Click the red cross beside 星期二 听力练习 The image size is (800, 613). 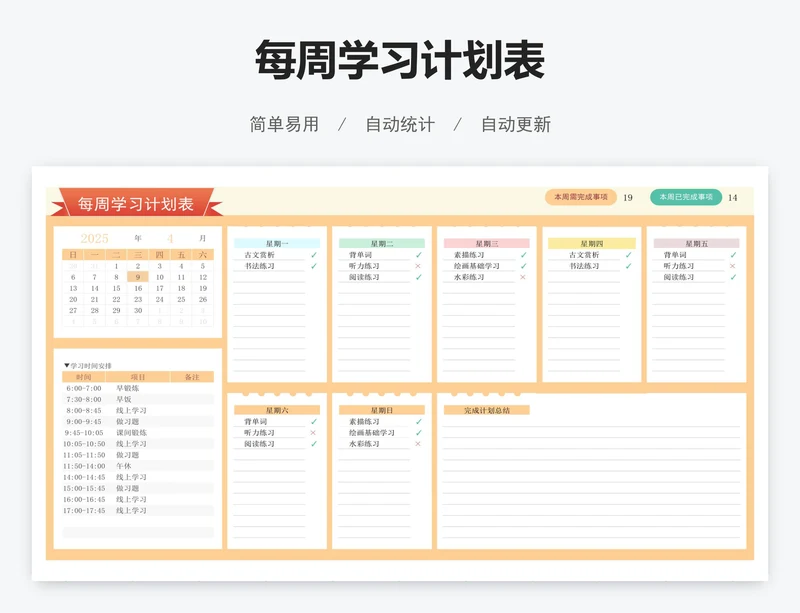(418, 266)
